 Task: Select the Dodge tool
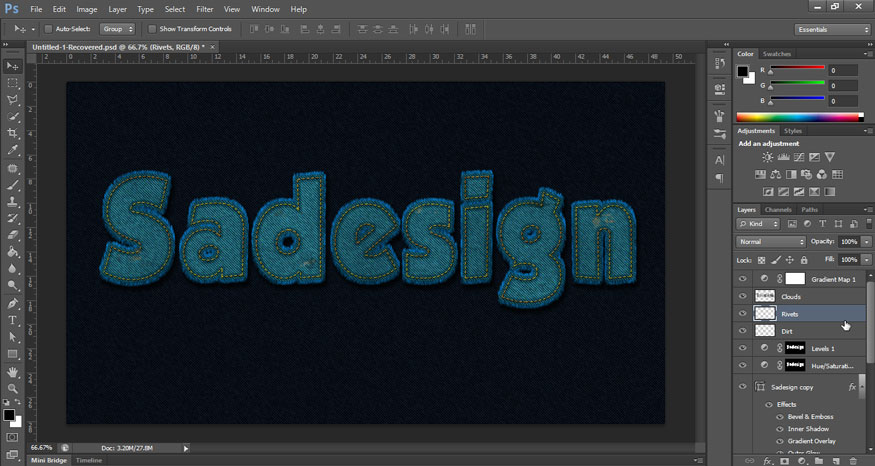pyautogui.click(x=12, y=286)
